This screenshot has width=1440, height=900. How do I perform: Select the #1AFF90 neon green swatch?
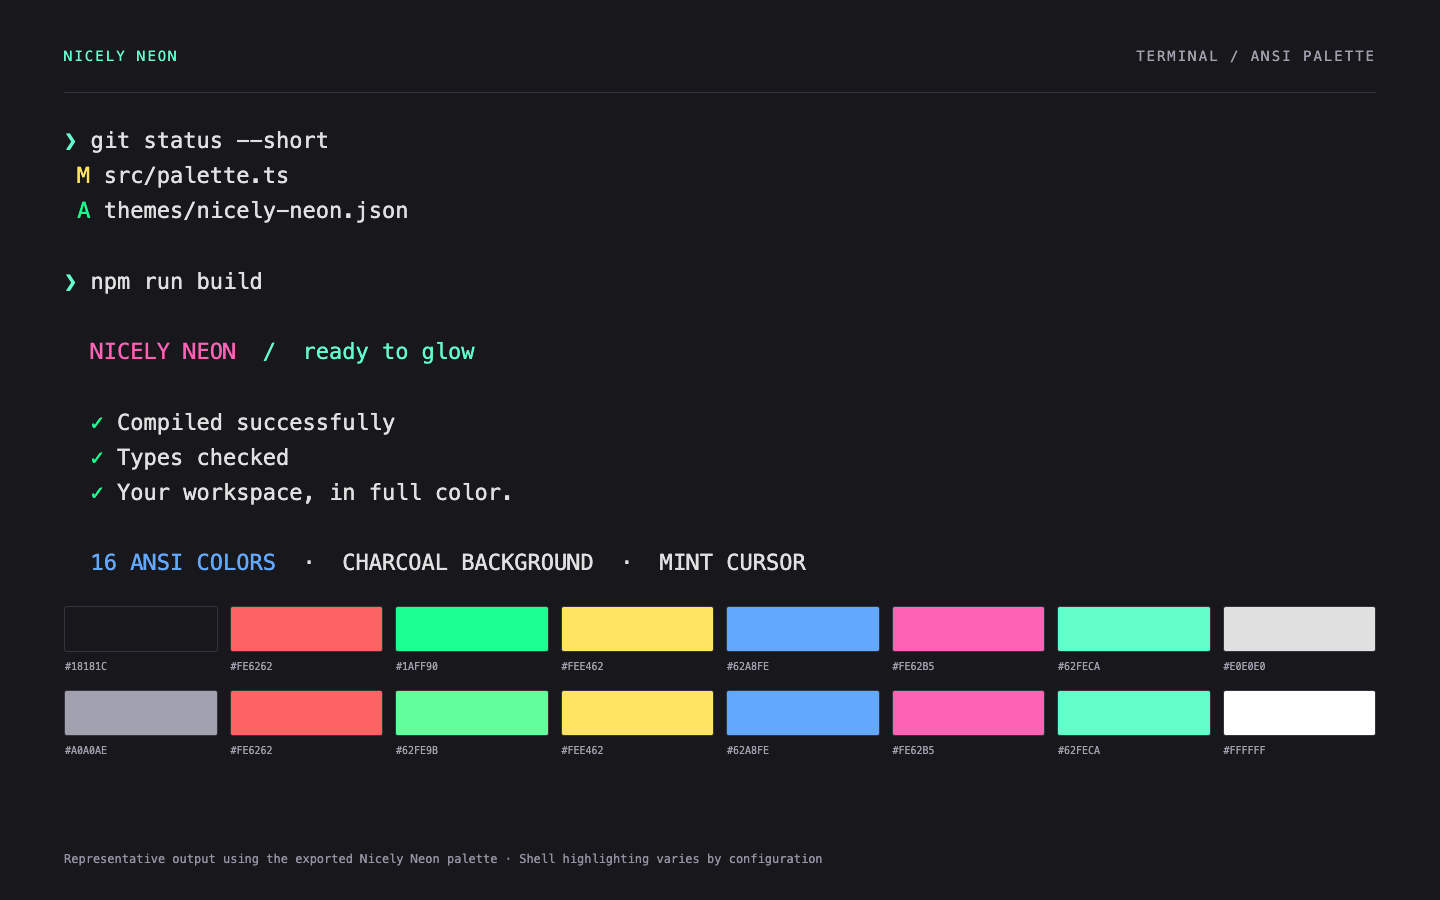pos(472,629)
